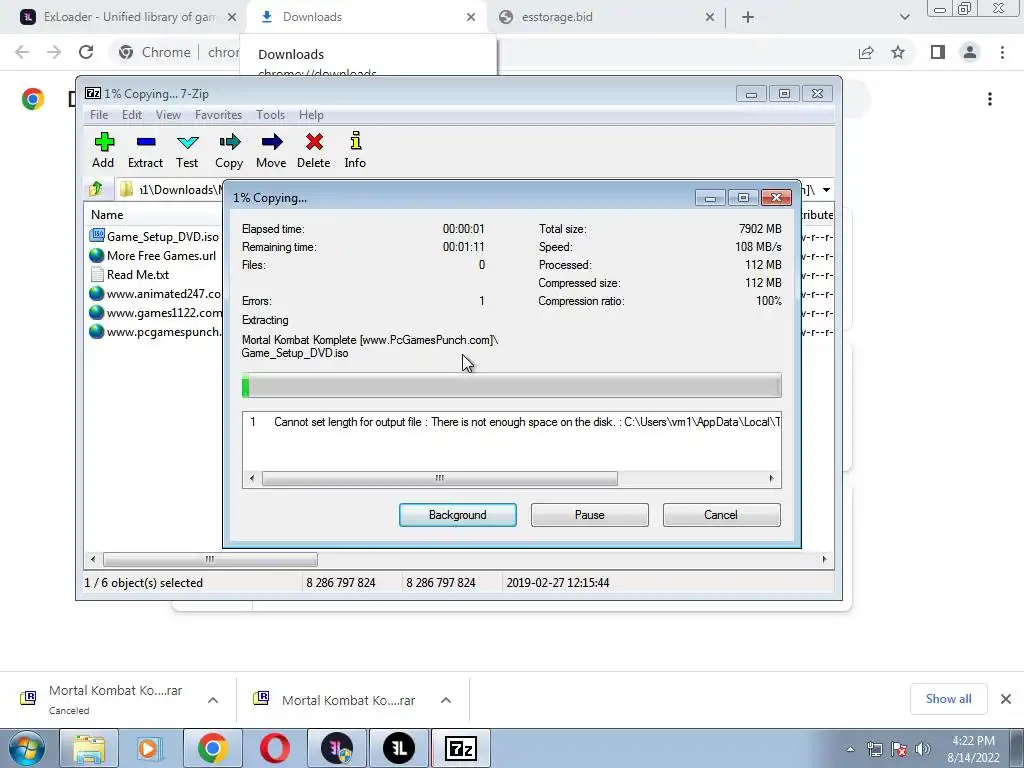Select the www.games1122.com shortcut entry
Viewport: 1024px width, 768px height.
click(155, 313)
